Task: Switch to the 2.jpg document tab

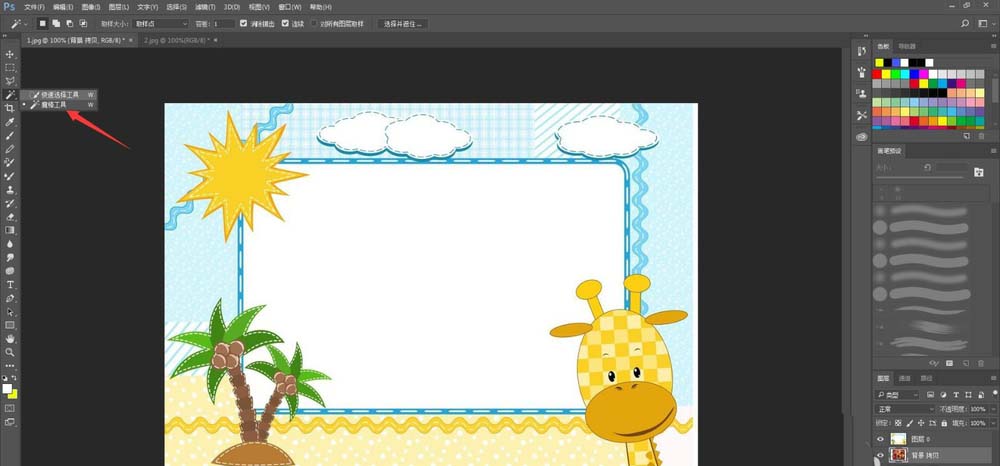Action: (x=179, y=40)
